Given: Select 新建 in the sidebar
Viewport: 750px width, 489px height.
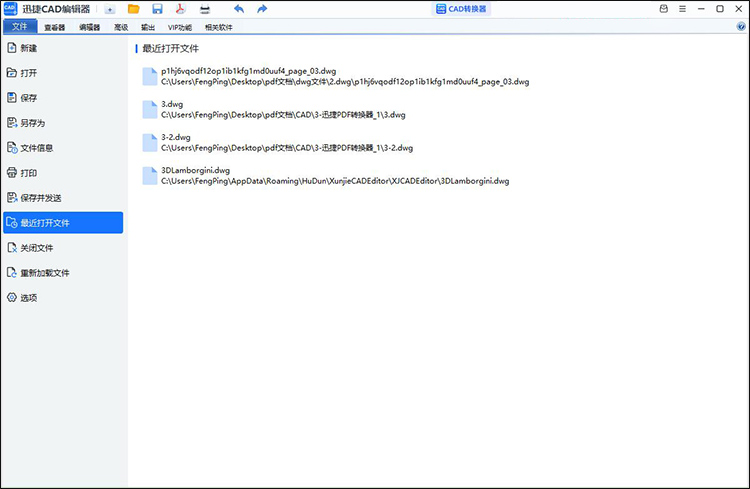Looking at the screenshot, I should point(29,48).
